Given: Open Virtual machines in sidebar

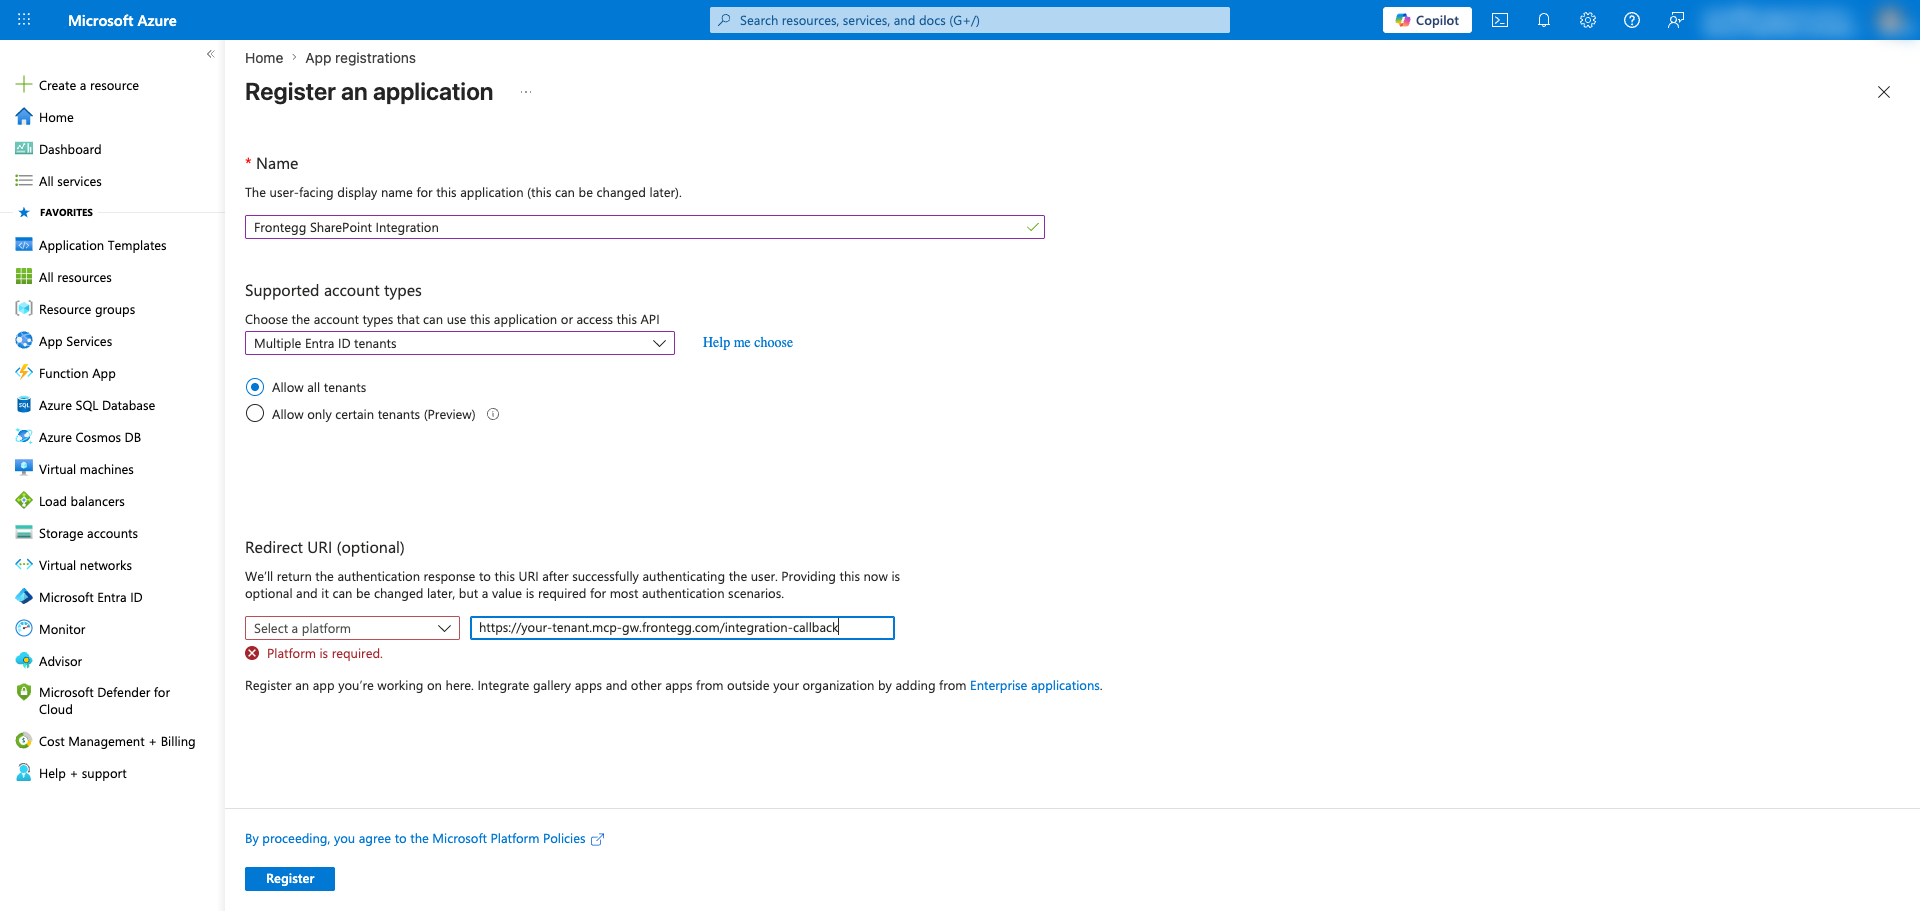Looking at the screenshot, I should [86, 469].
